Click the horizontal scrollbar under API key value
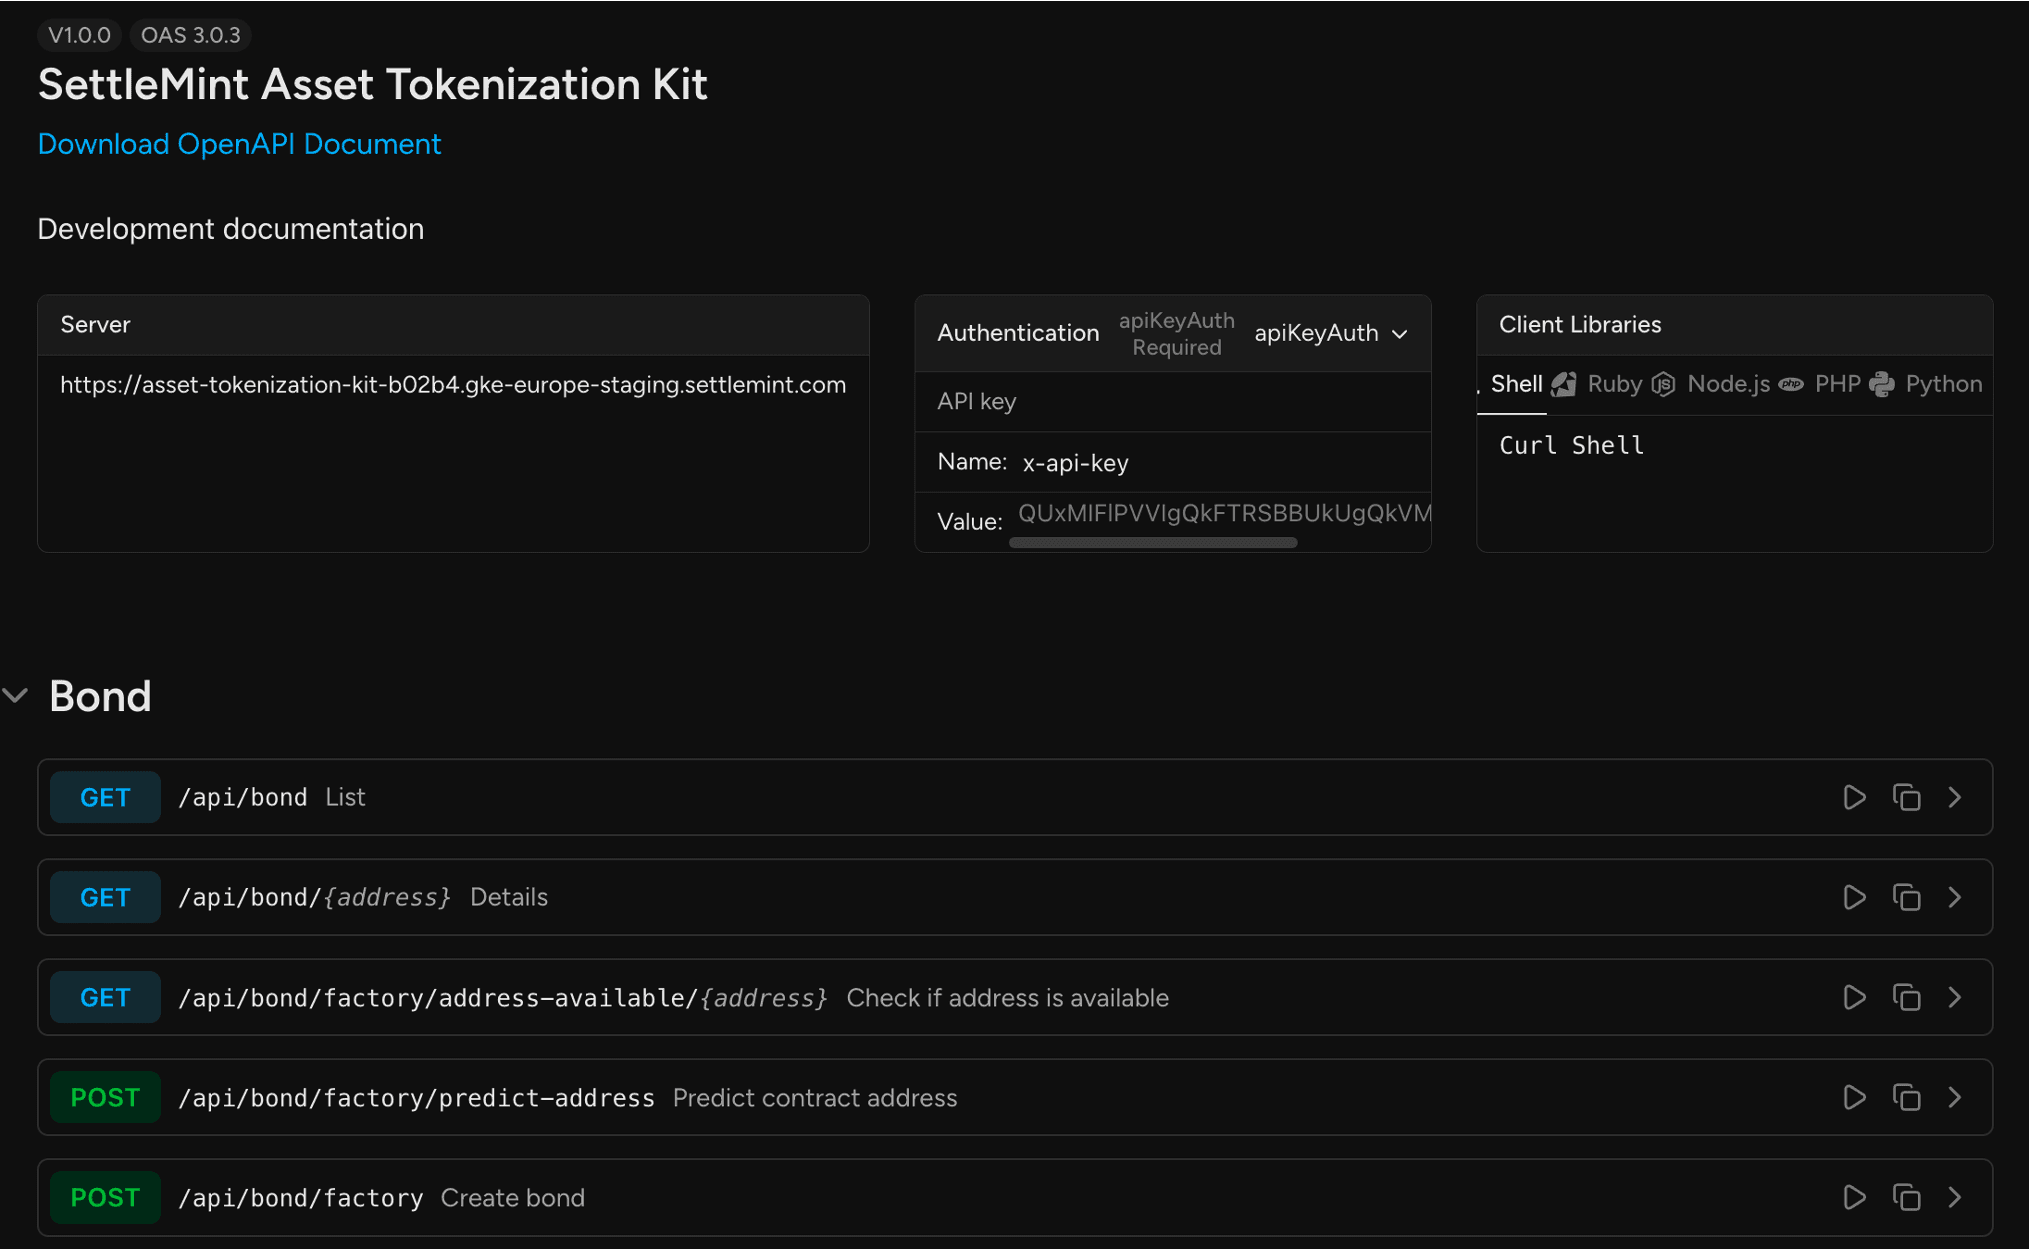 point(1153,542)
